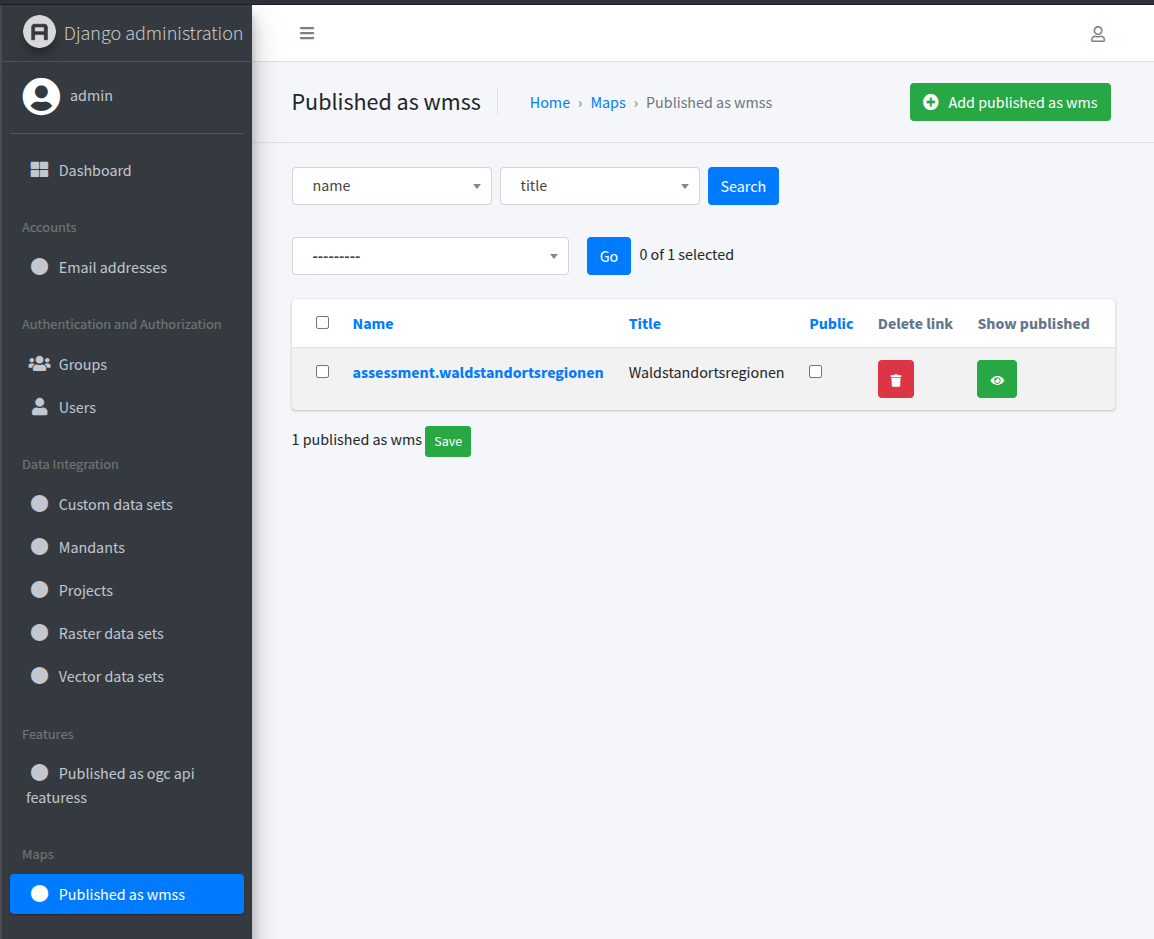Open Custom data sets menu item
The image size is (1154, 939).
pyautogui.click(x=127, y=505)
